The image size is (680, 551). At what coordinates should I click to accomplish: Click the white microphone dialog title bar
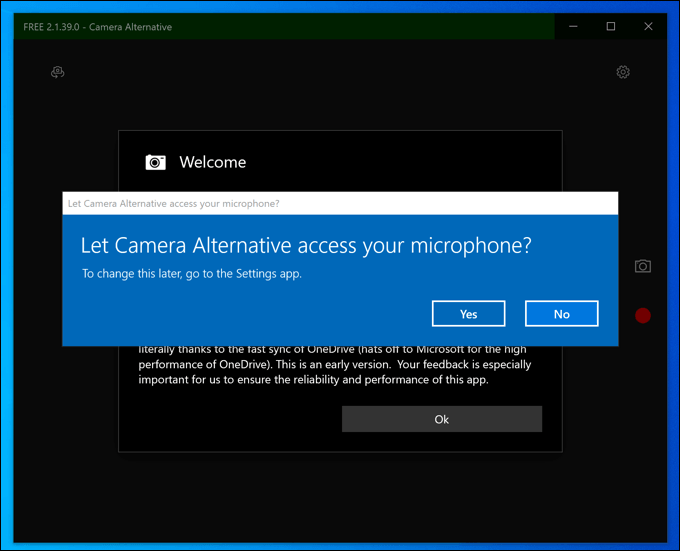click(x=340, y=202)
